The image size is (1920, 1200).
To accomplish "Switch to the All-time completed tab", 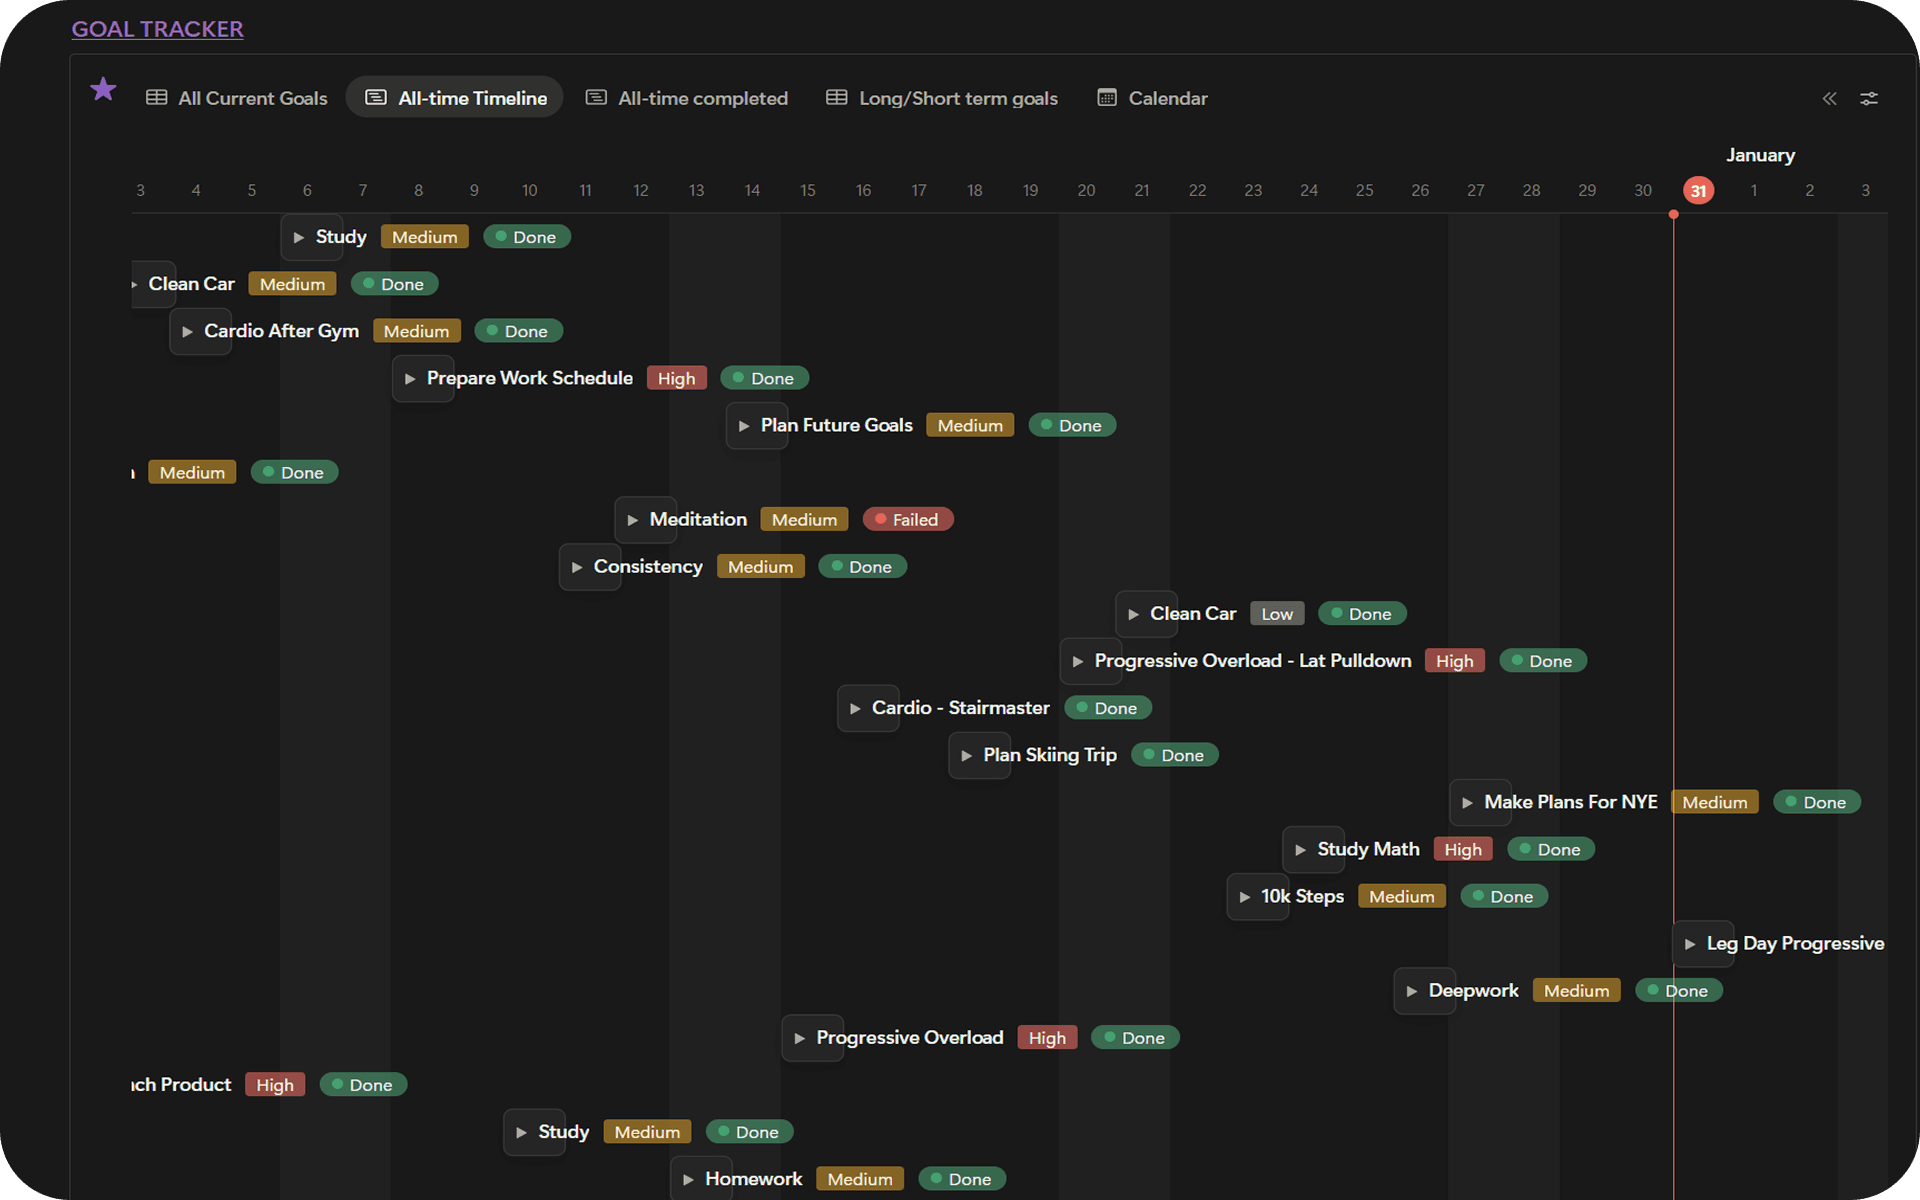I will [x=702, y=98].
